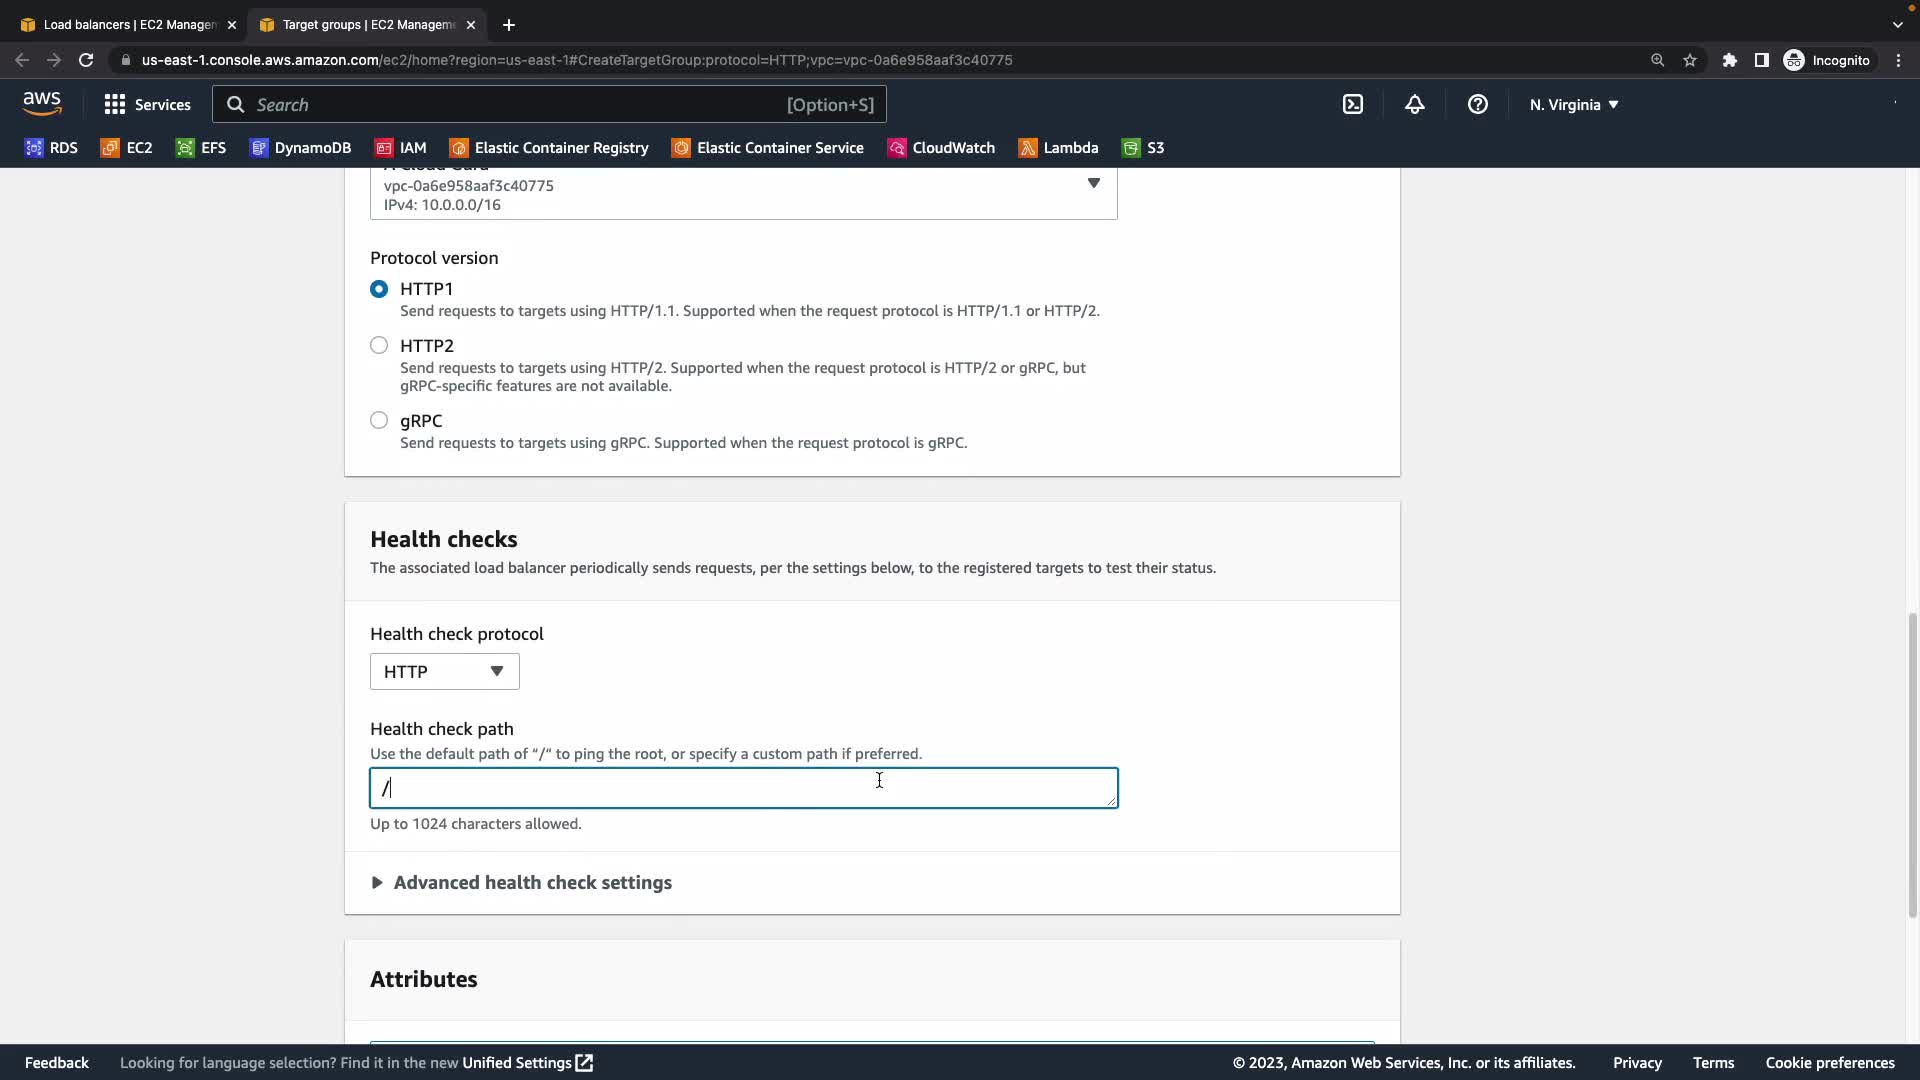Click the notifications bell icon
The image size is (1920, 1080).
(1414, 104)
